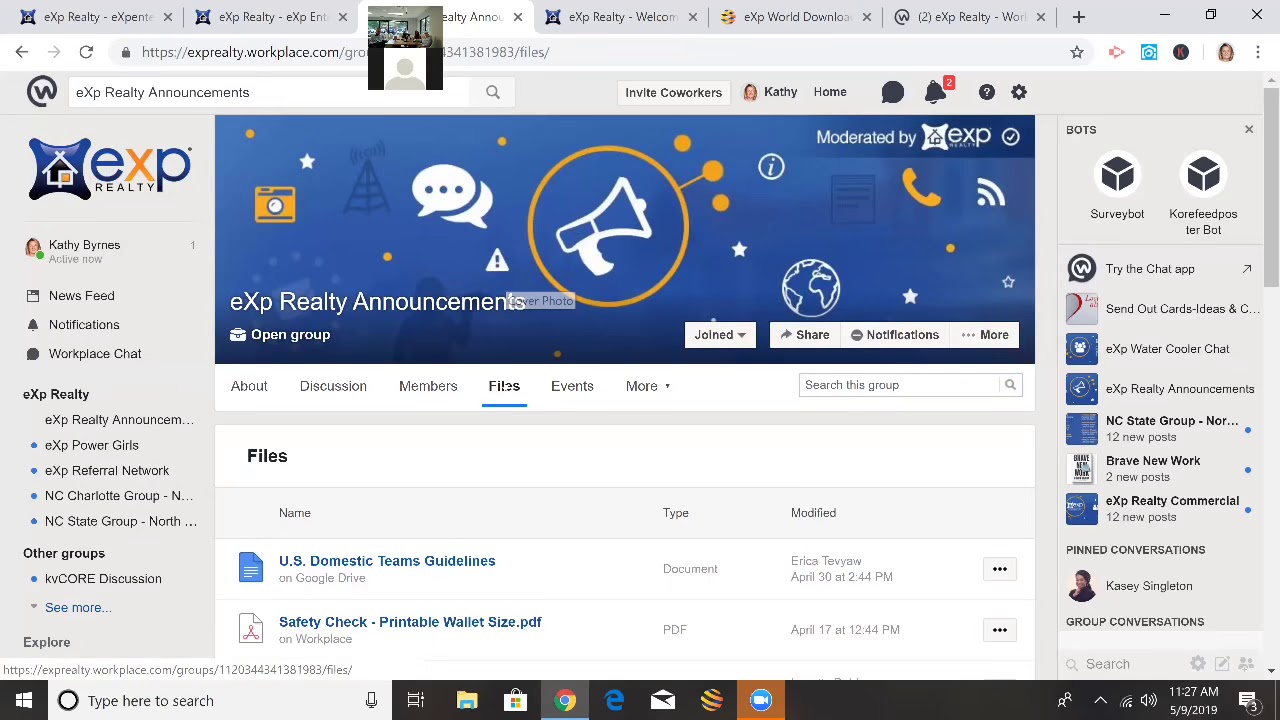Open Microsoft Edge in taskbar
Viewport: 1280px width, 720px height.
click(x=614, y=700)
